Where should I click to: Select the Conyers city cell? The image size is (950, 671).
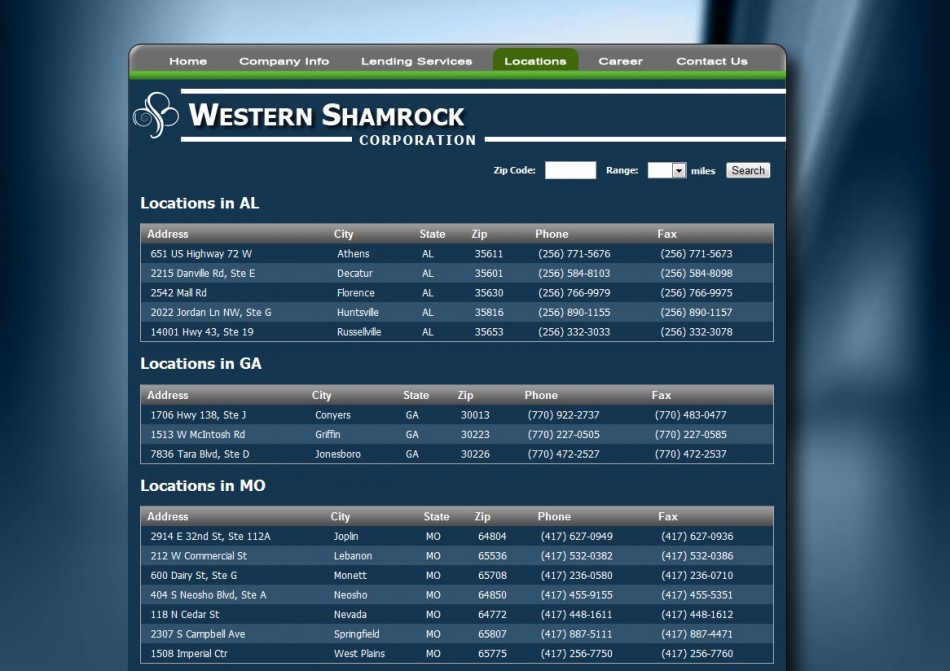(x=333, y=415)
